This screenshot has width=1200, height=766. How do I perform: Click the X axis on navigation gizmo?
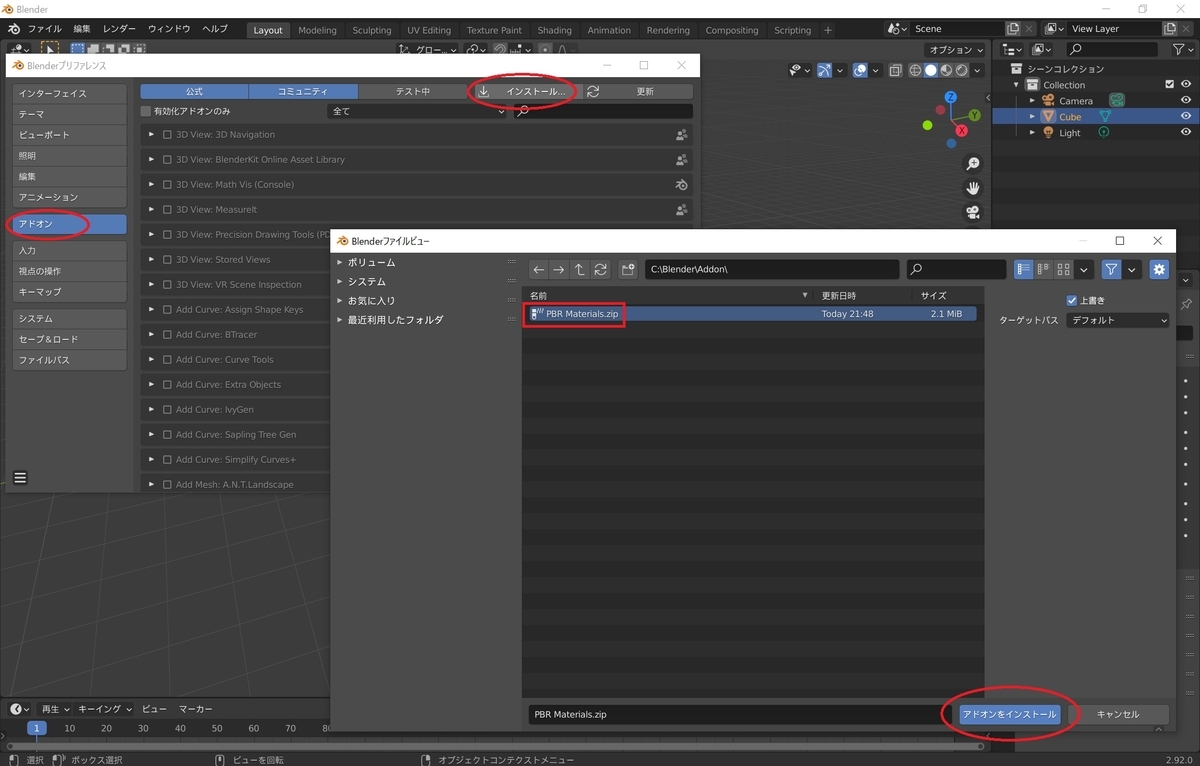[x=962, y=131]
